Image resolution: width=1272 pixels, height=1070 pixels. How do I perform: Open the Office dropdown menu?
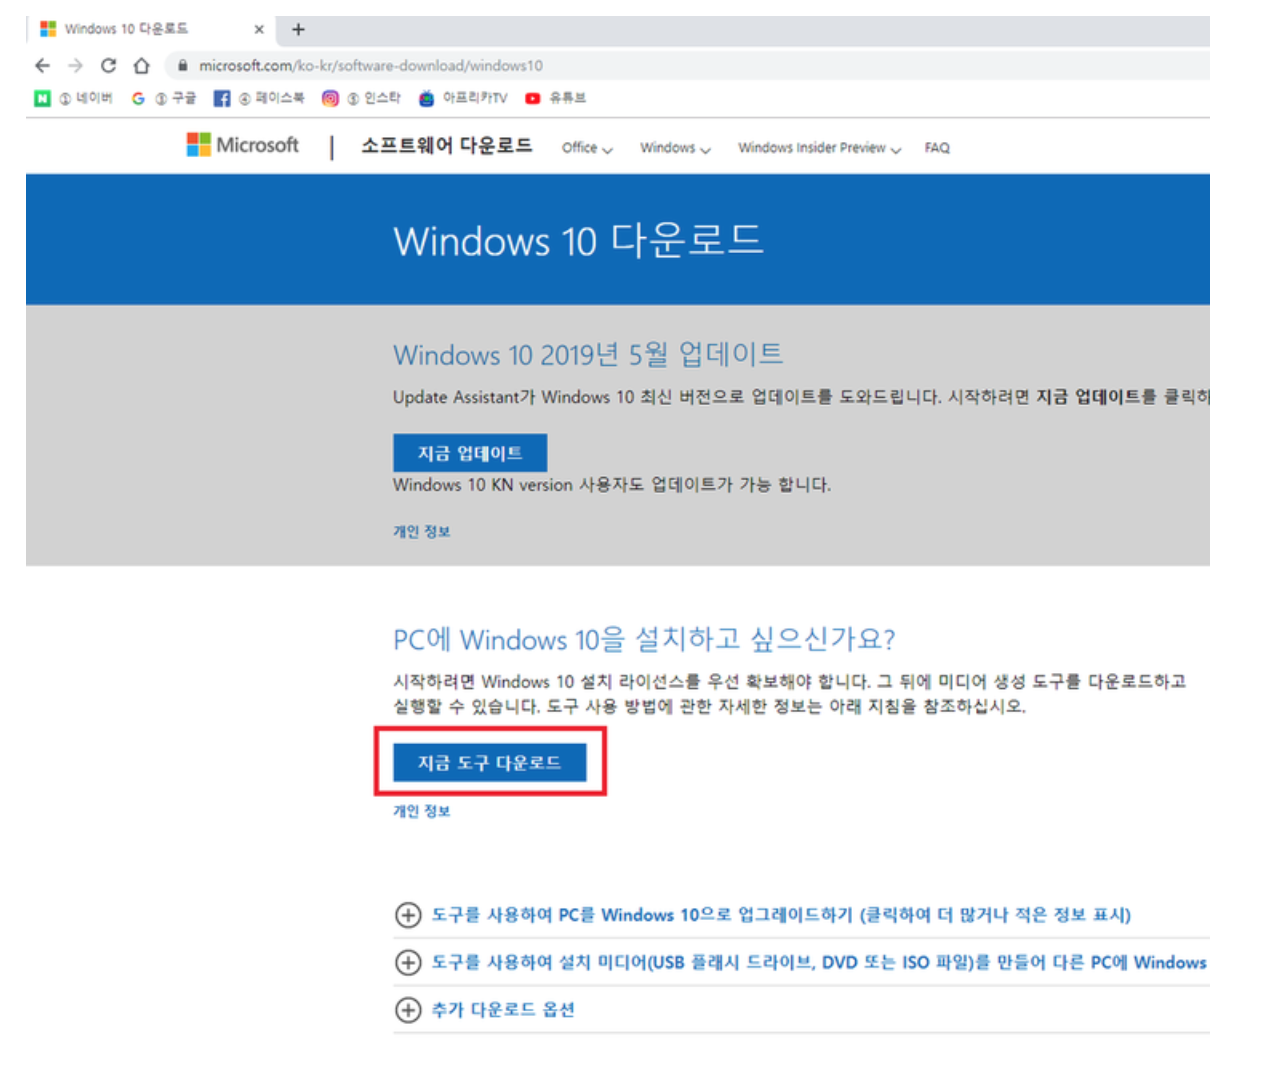pyautogui.click(x=587, y=148)
